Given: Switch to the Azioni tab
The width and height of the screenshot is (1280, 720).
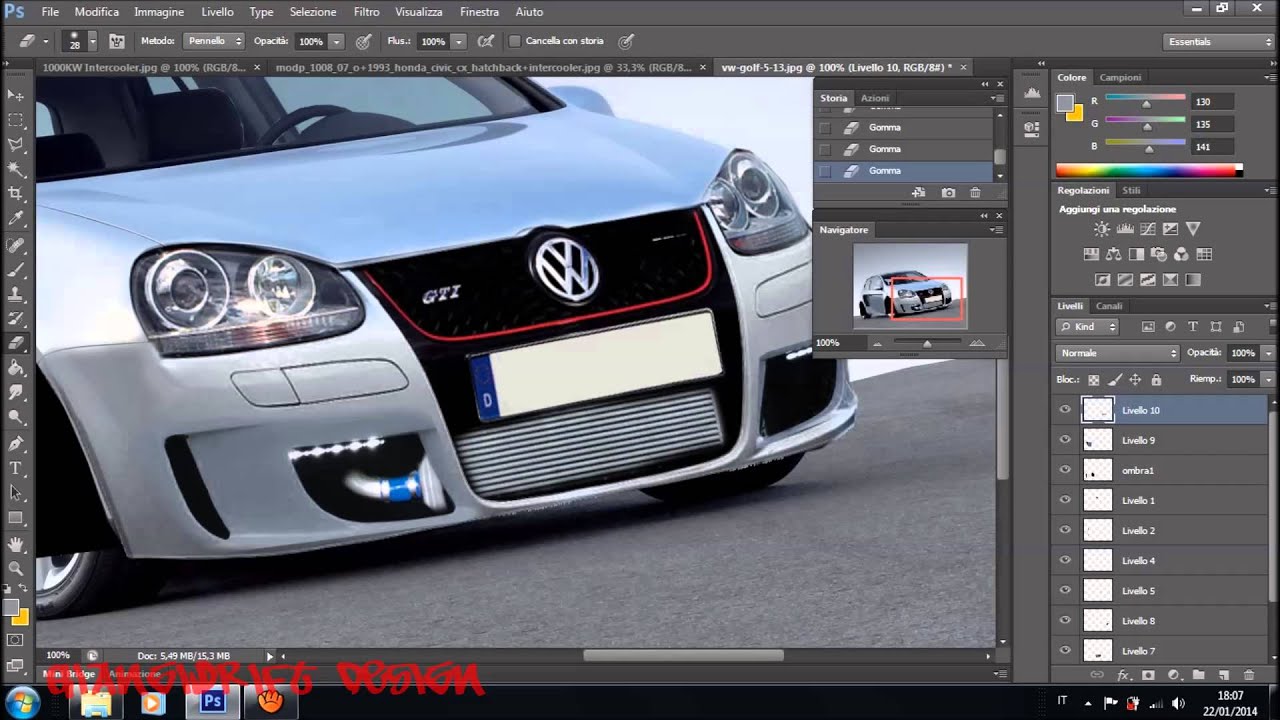Looking at the screenshot, I should coord(875,98).
